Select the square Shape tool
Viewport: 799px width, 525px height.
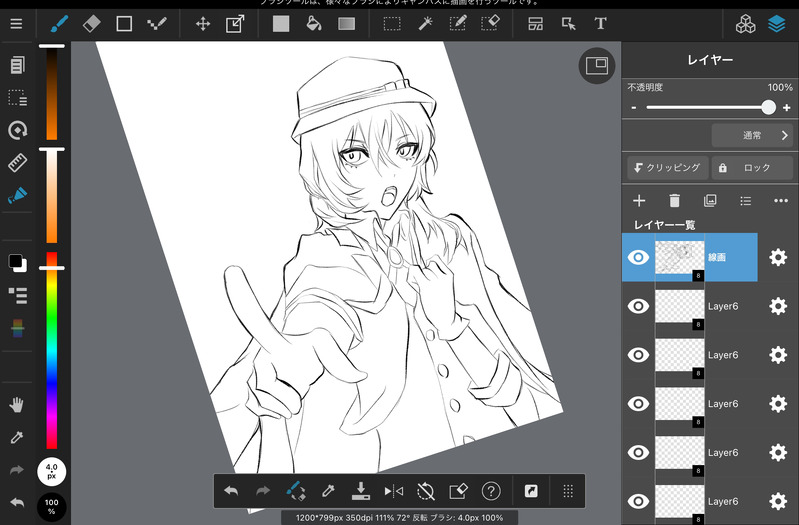click(x=124, y=23)
